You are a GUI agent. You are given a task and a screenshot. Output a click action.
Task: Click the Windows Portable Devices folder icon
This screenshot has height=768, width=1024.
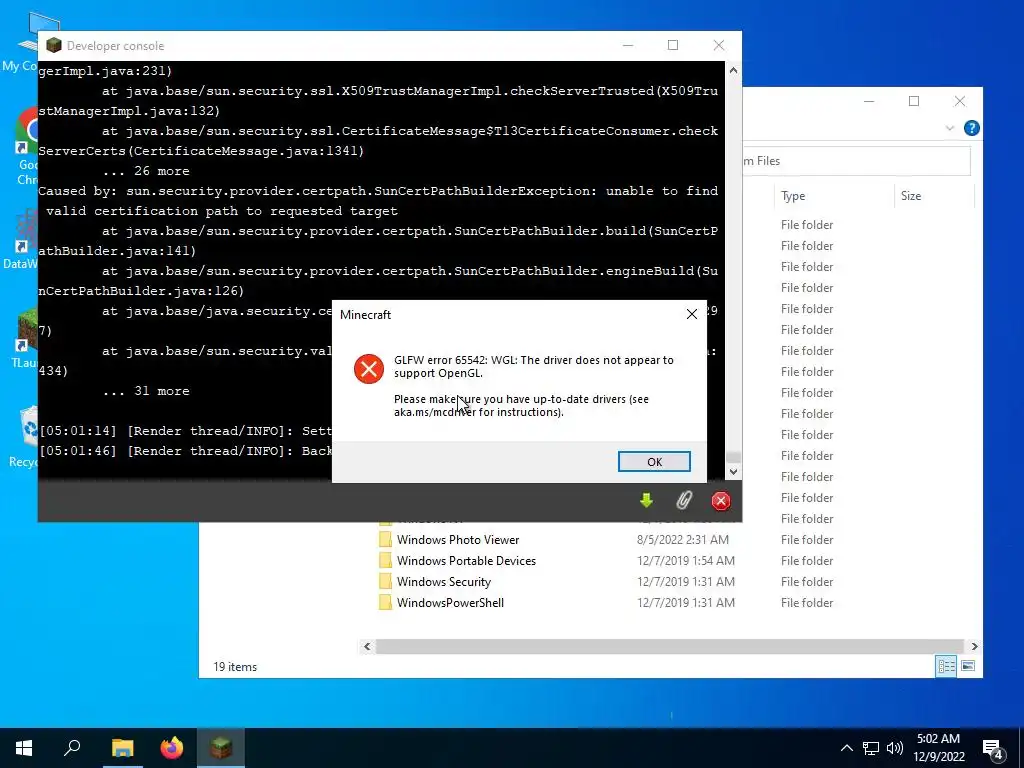[385, 560]
